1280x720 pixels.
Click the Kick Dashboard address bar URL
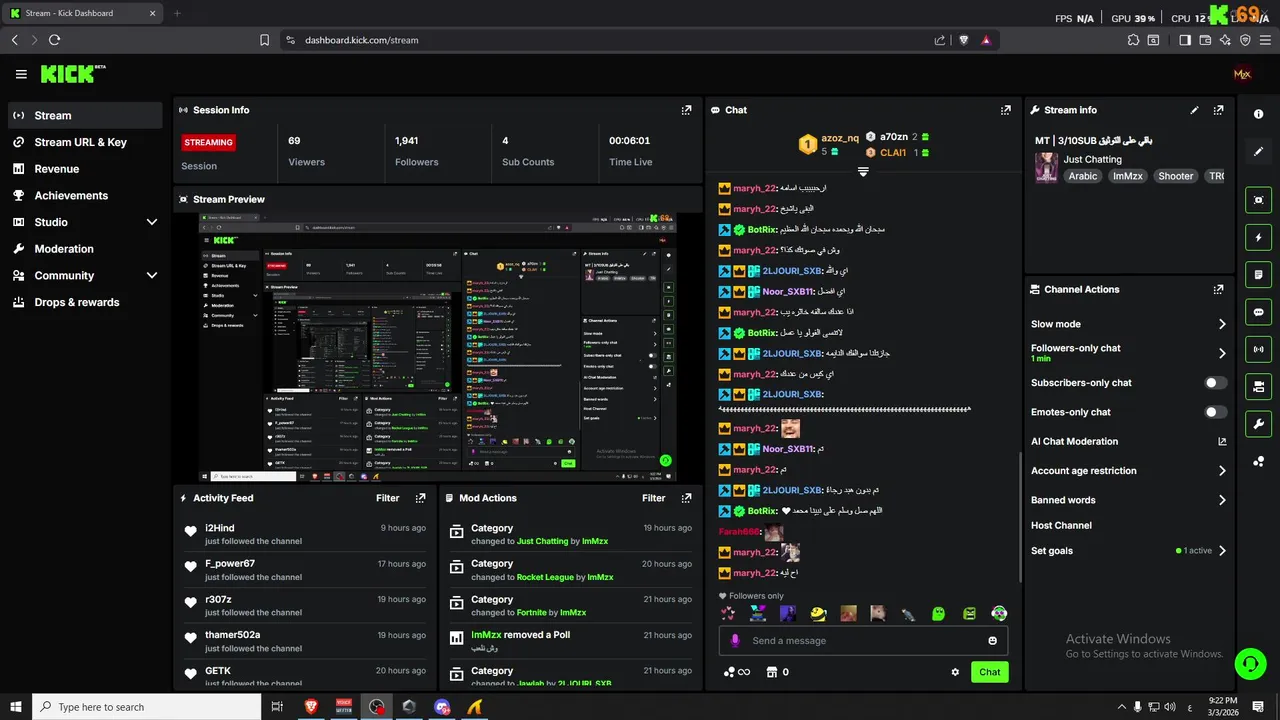click(362, 40)
